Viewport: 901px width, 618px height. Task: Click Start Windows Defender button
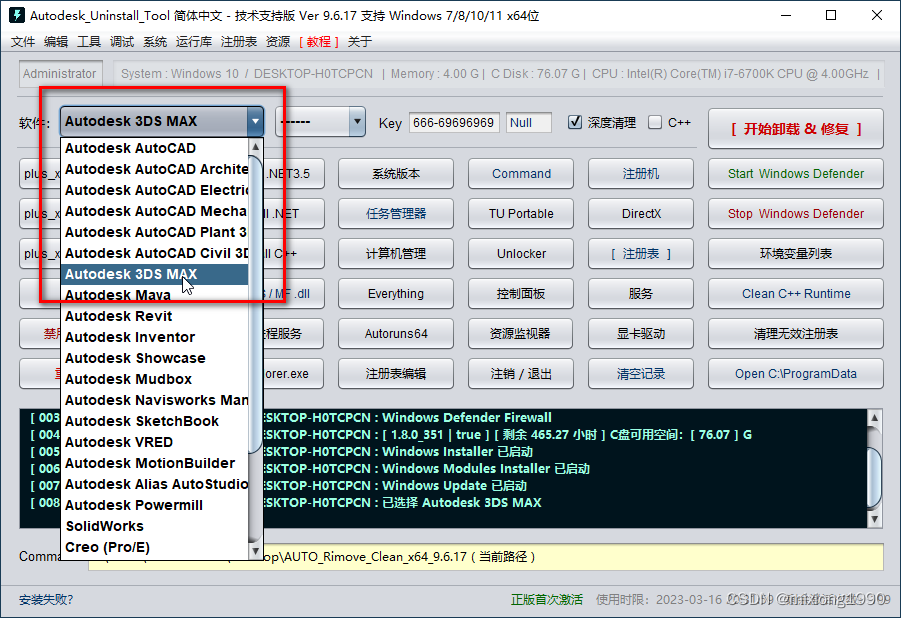pos(796,174)
